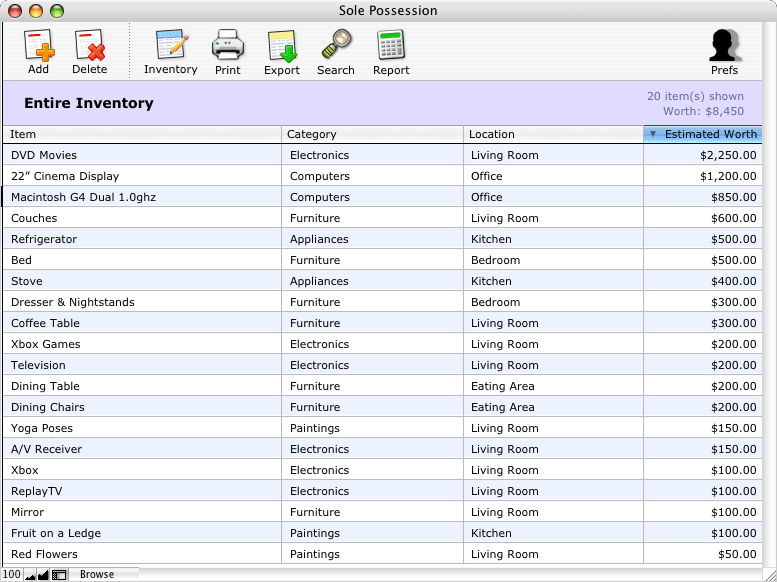Image resolution: width=777 pixels, height=582 pixels.
Task: Click the zoom level 100 box
Action: (x=11, y=575)
